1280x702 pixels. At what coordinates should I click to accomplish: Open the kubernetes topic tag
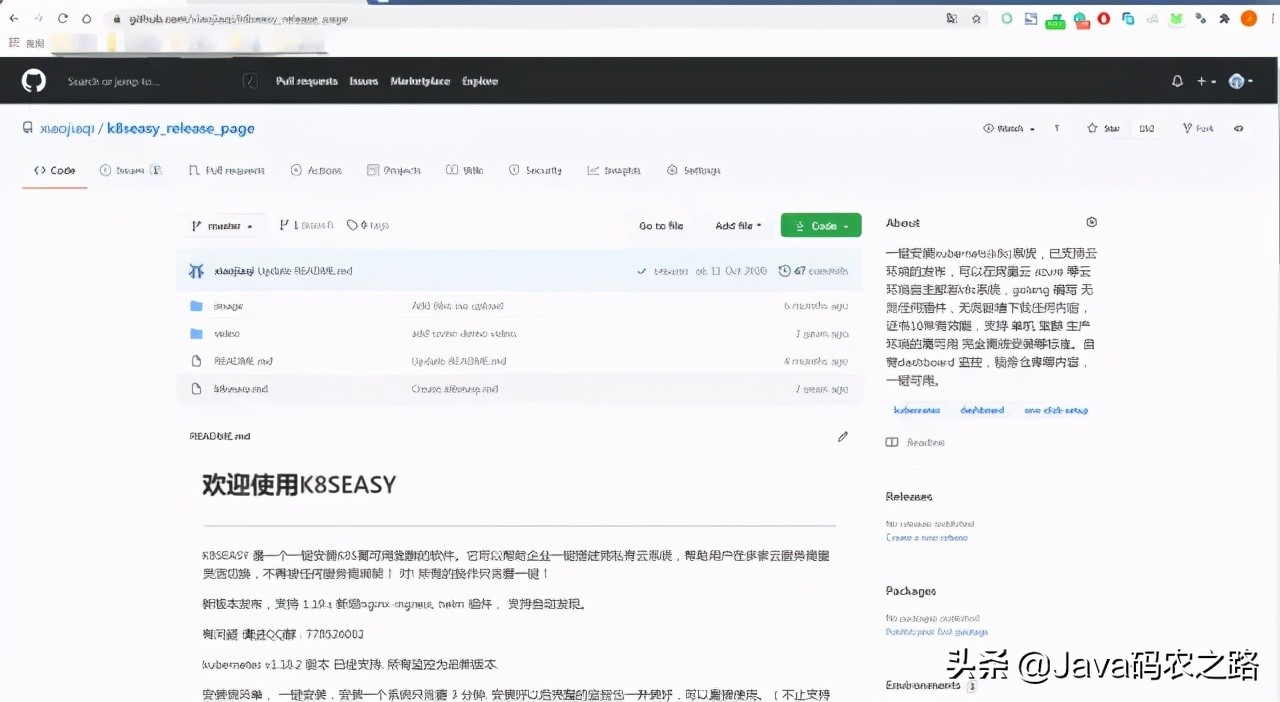click(917, 410)
